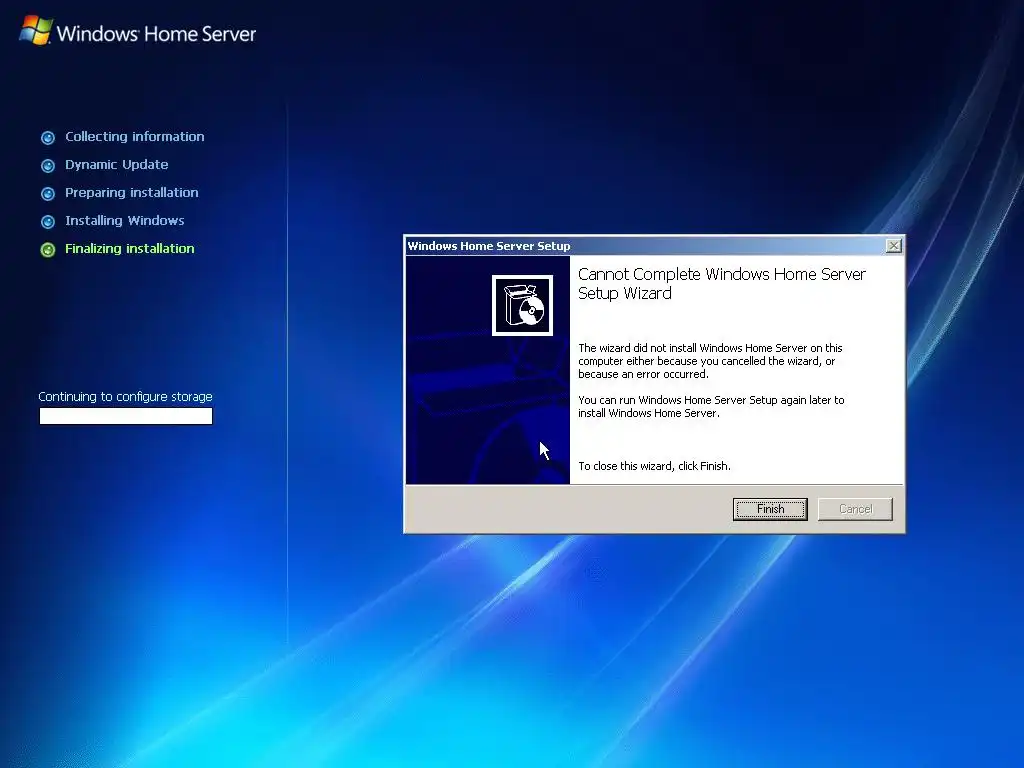The height and width of the screenshot is (768, 1024).
Task: Click the Cannot Complete Windows Home Server heading
Action: [722, 283]
